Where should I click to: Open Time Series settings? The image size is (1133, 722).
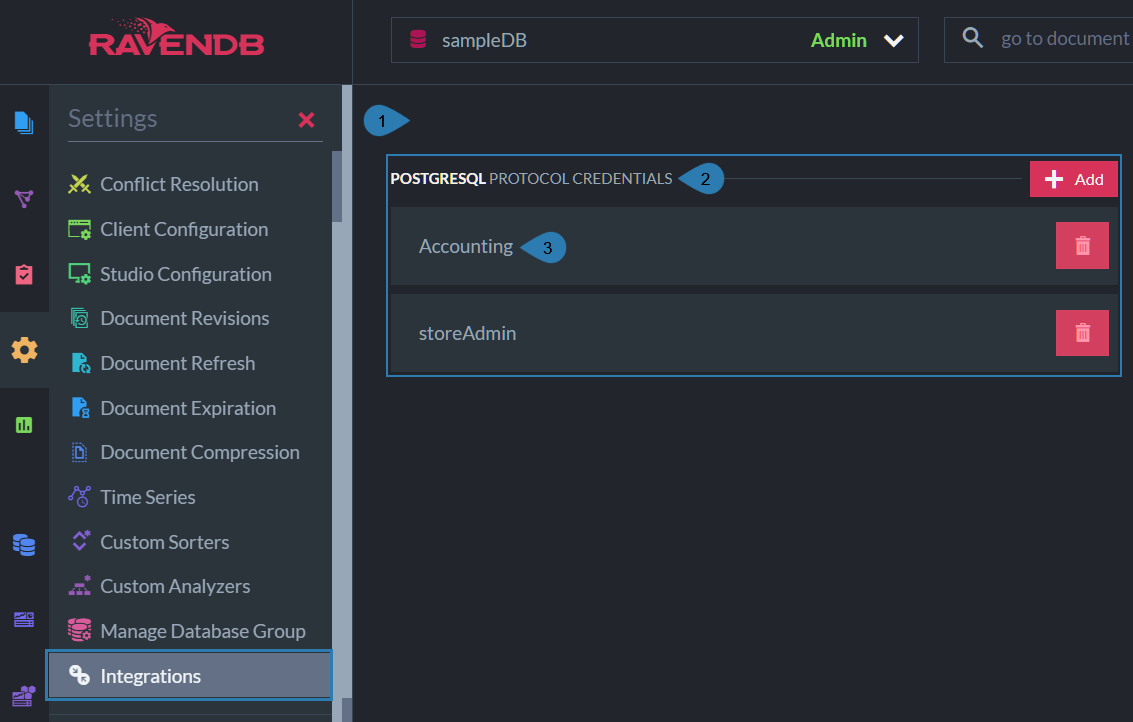(148, 497)
